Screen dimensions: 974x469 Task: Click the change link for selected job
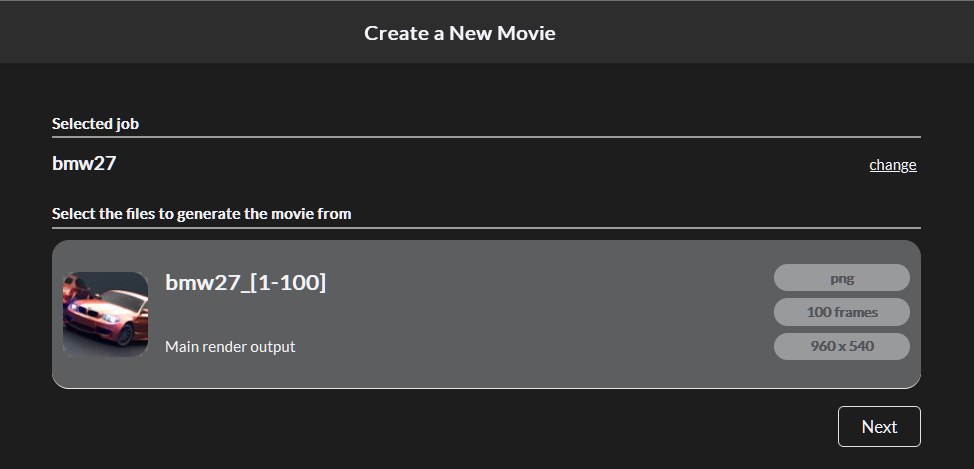point(893,165)
